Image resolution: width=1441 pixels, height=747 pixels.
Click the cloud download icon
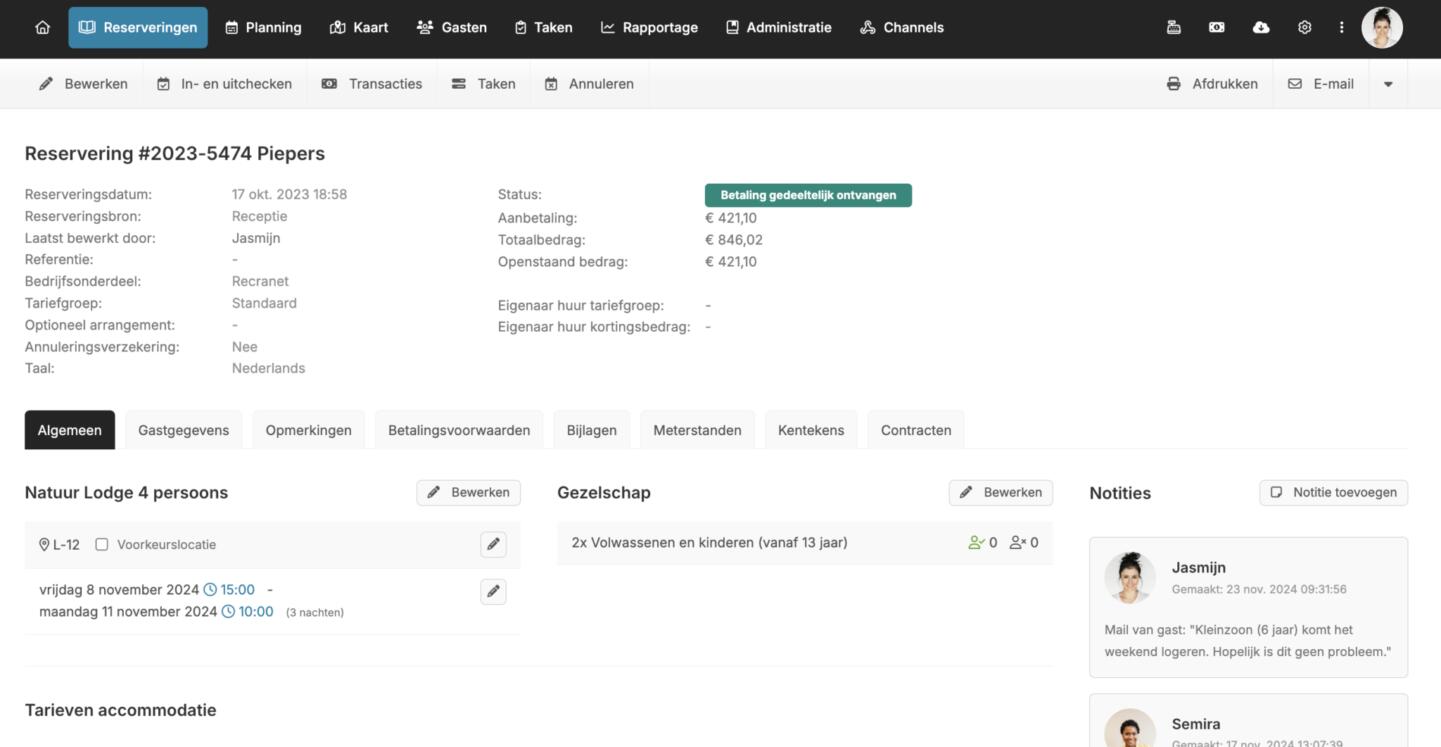[x=1261, y=28]
